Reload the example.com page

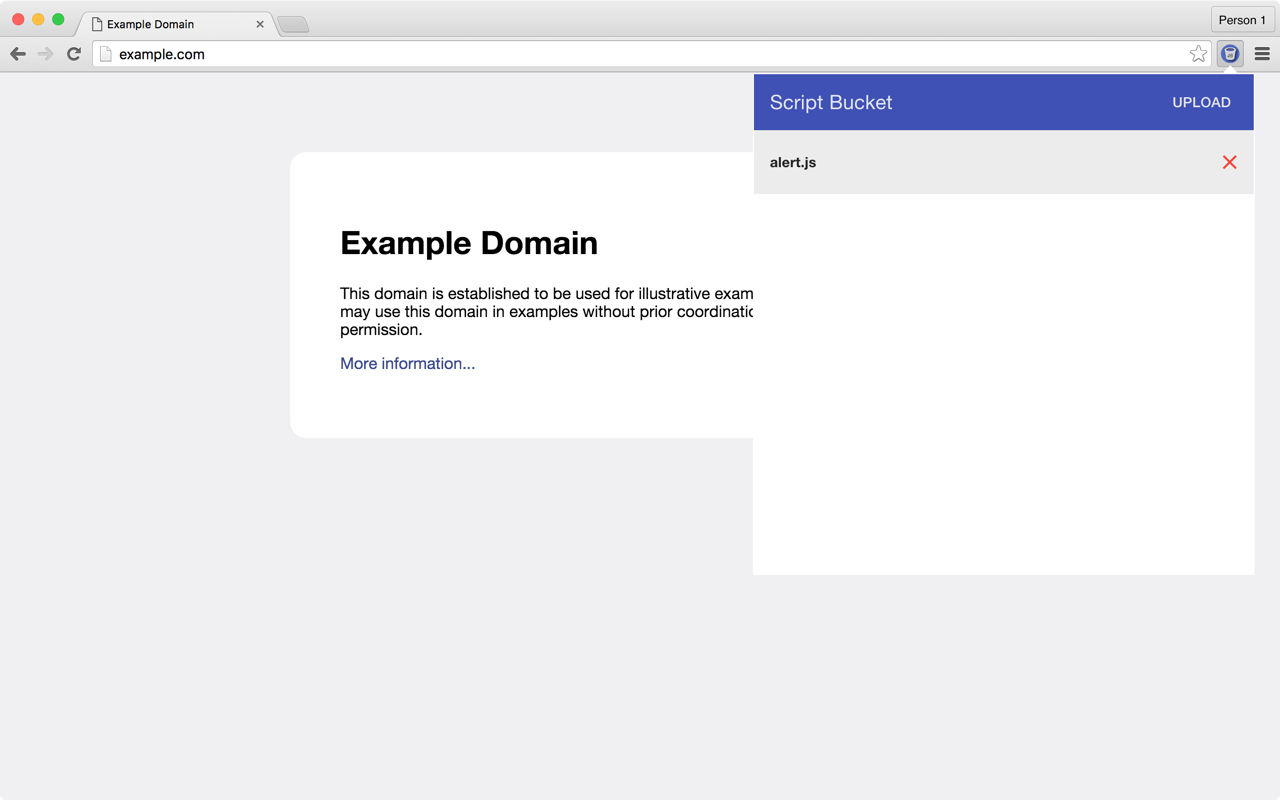point(74,54)
